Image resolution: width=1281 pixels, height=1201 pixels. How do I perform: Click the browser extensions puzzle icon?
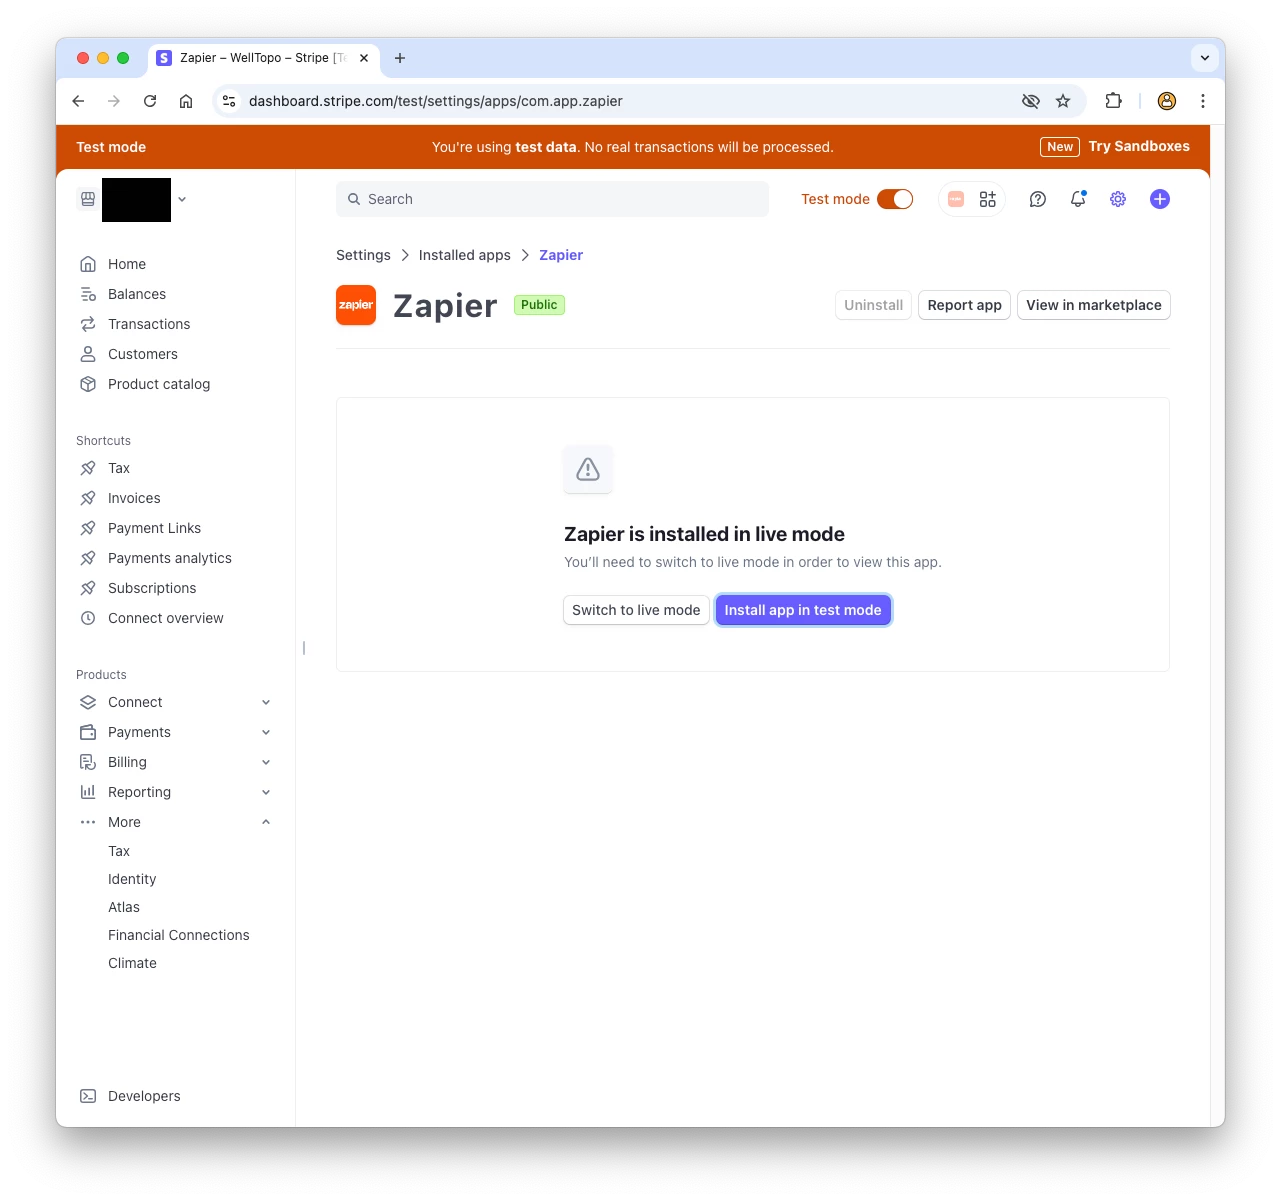pyautogui.click(x=1113, y=101)
